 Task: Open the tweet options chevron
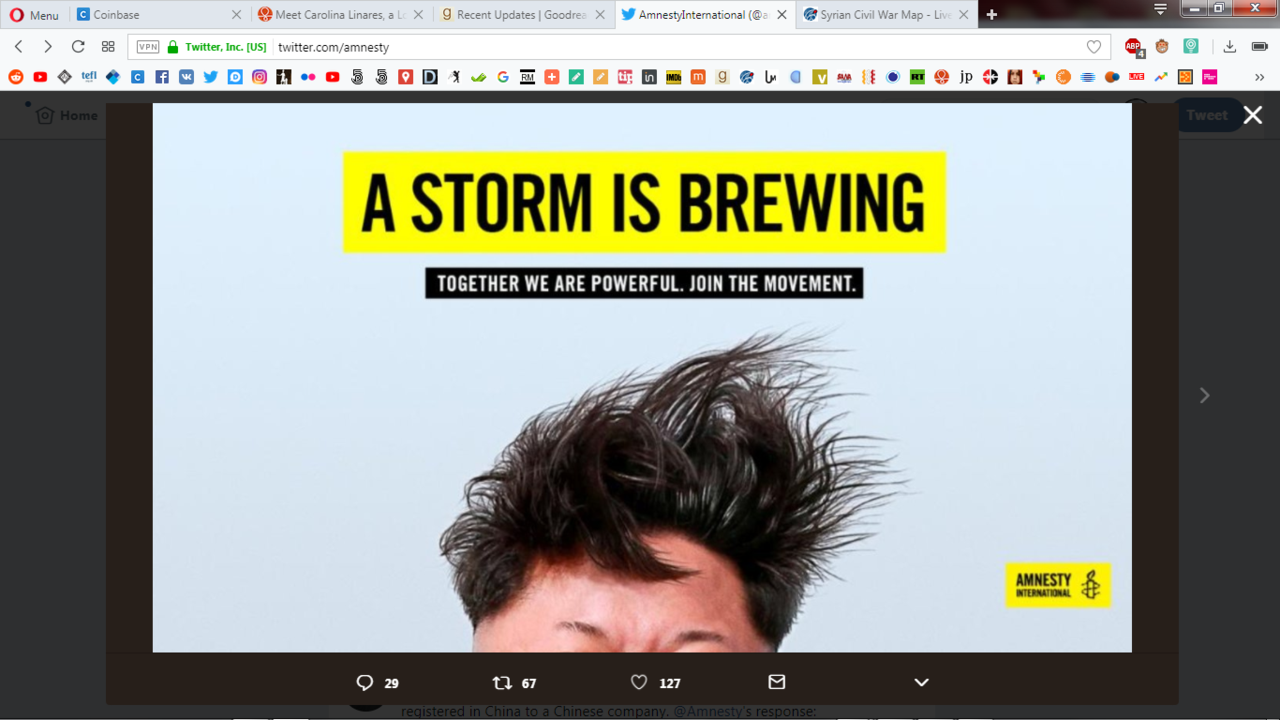pyautogui.click(x=920, y=682)
